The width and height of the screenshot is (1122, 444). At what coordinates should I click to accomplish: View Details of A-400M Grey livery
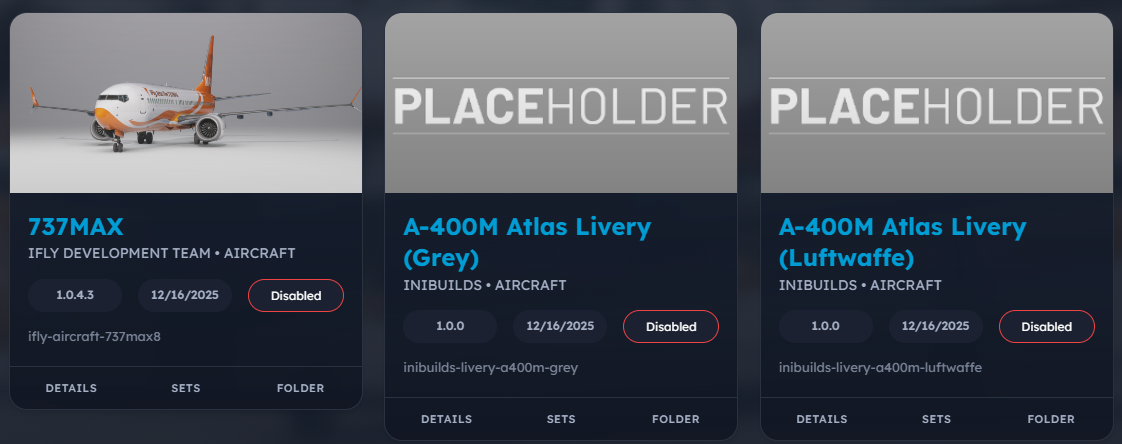pyautogui.click(x=446, y=419)
